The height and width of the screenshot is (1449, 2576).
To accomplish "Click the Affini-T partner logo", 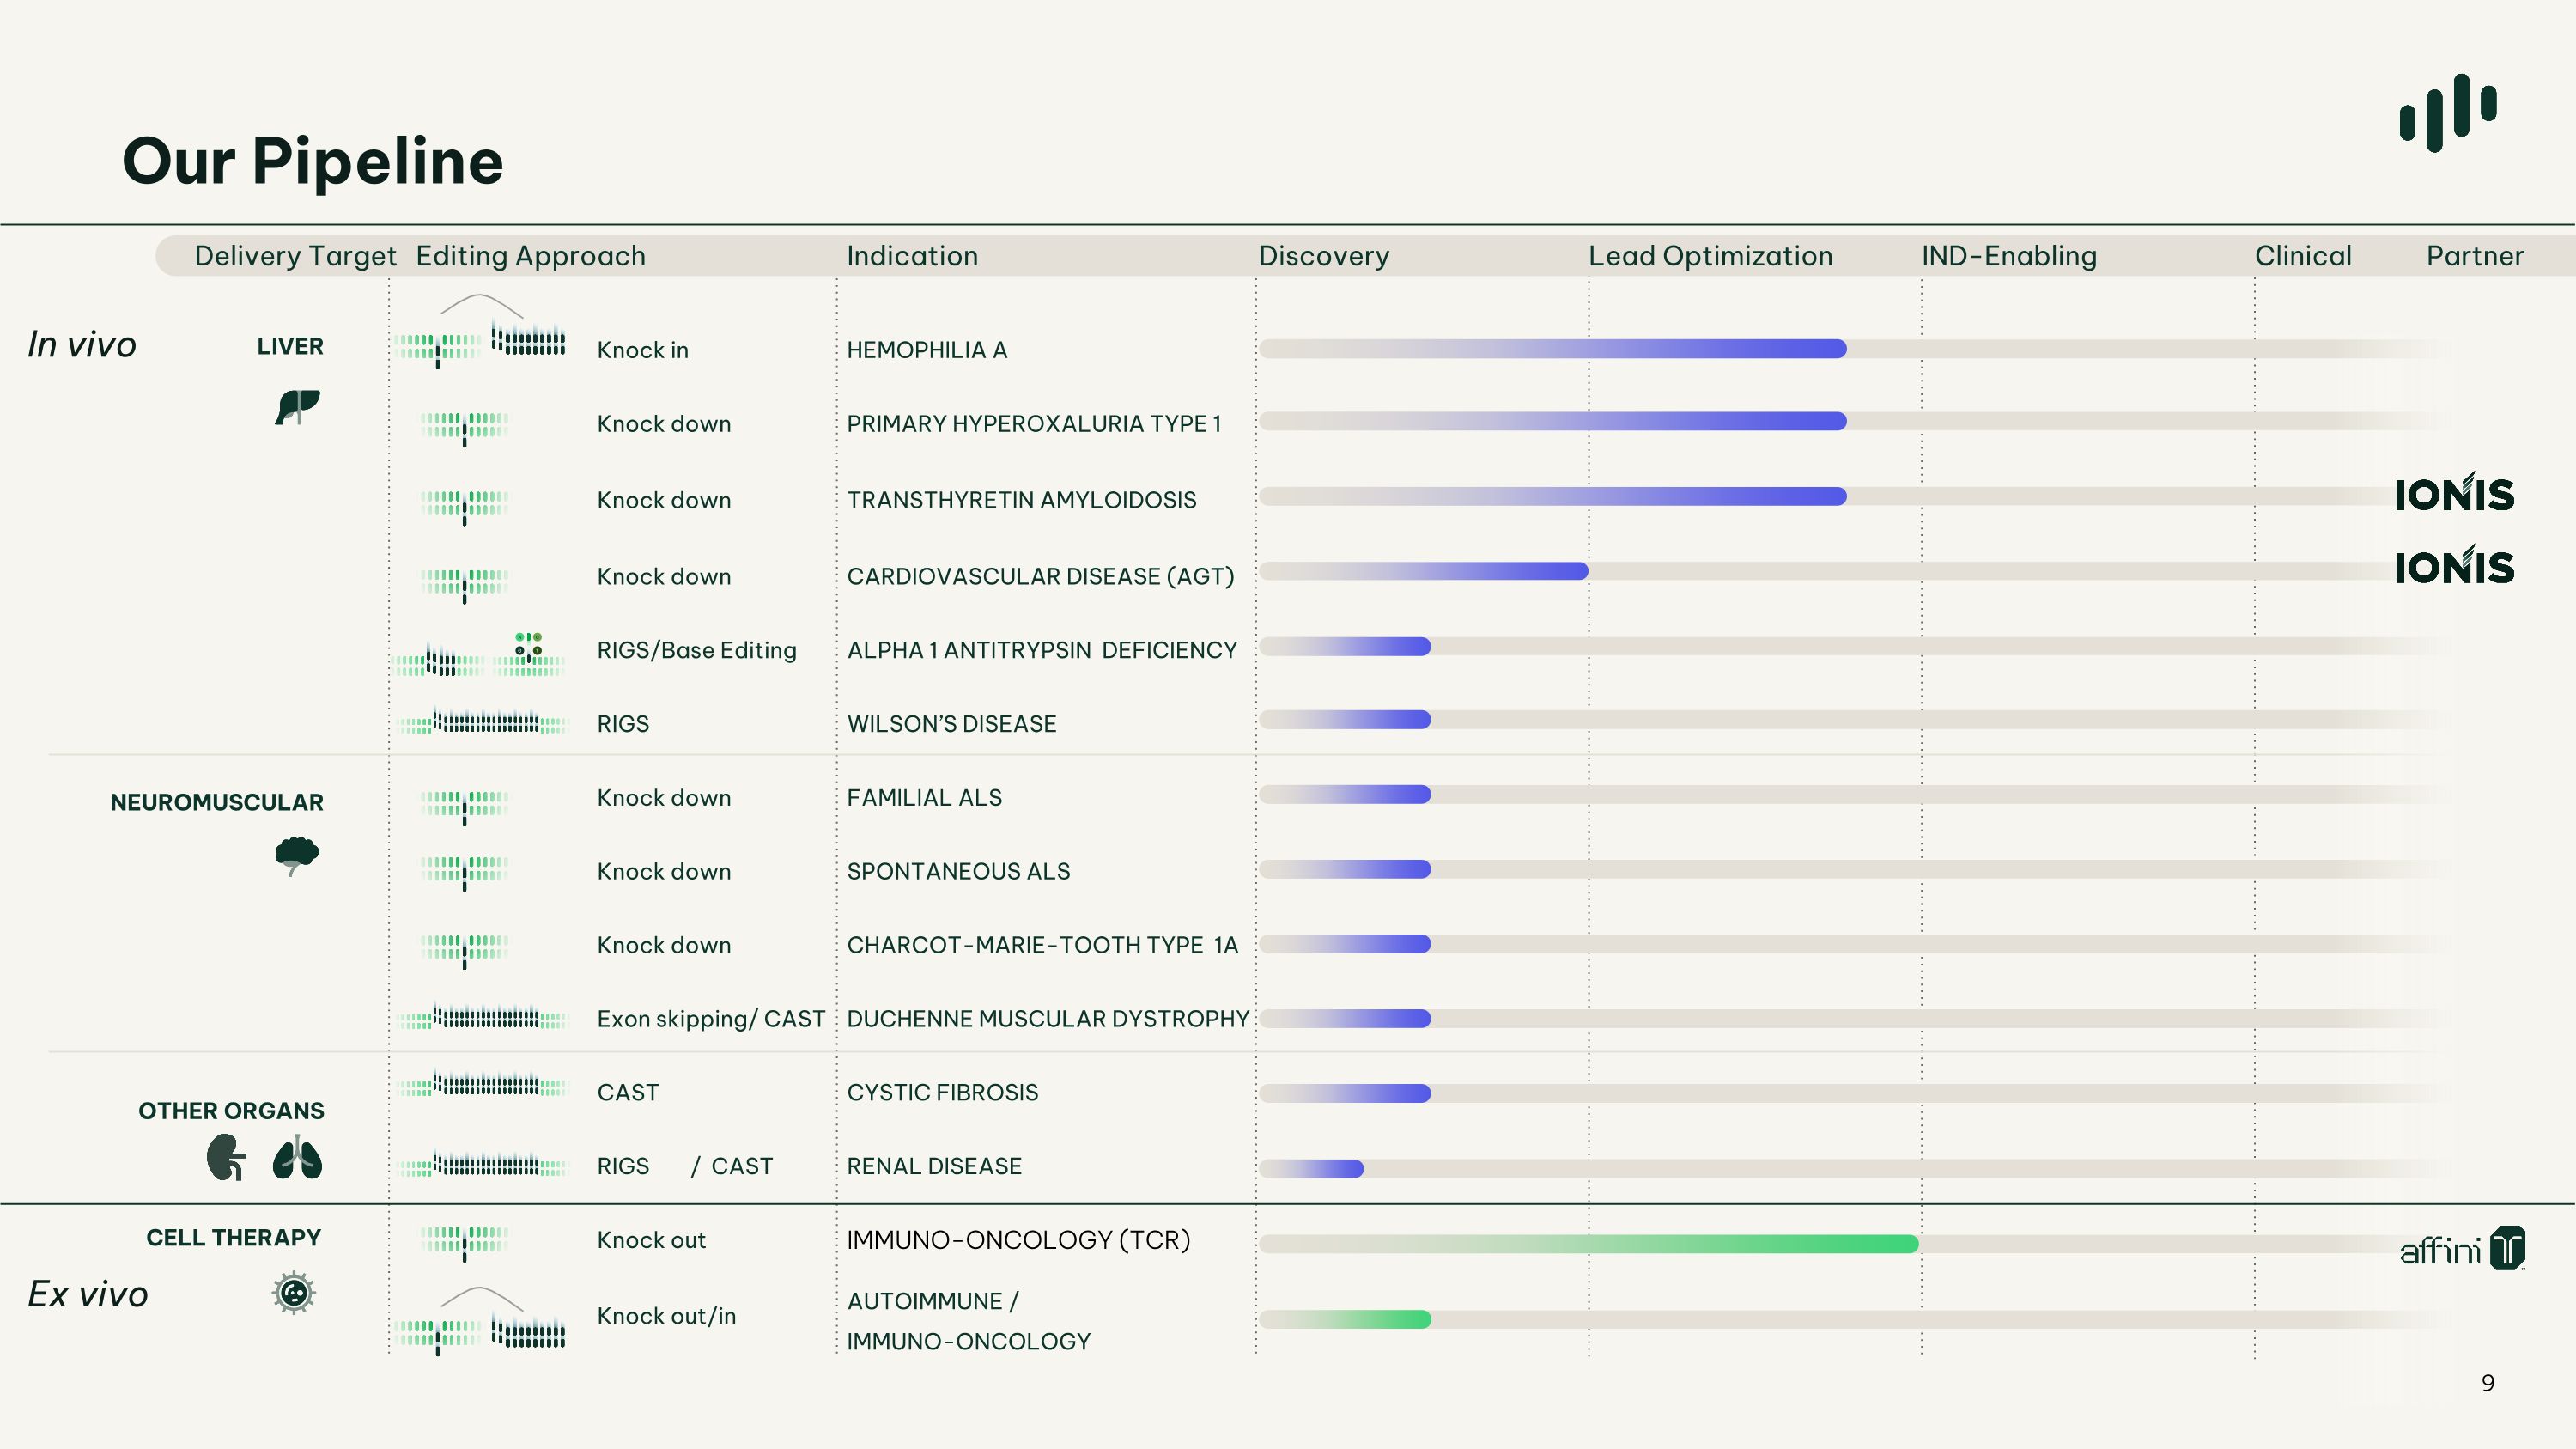I will point(2462,1248).
